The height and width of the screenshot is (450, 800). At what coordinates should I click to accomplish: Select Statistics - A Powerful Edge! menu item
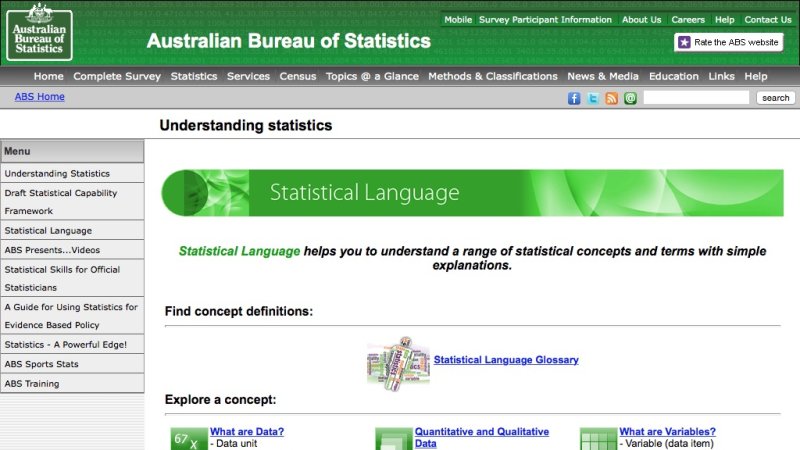pyautogui.click(x=72, y=344)
